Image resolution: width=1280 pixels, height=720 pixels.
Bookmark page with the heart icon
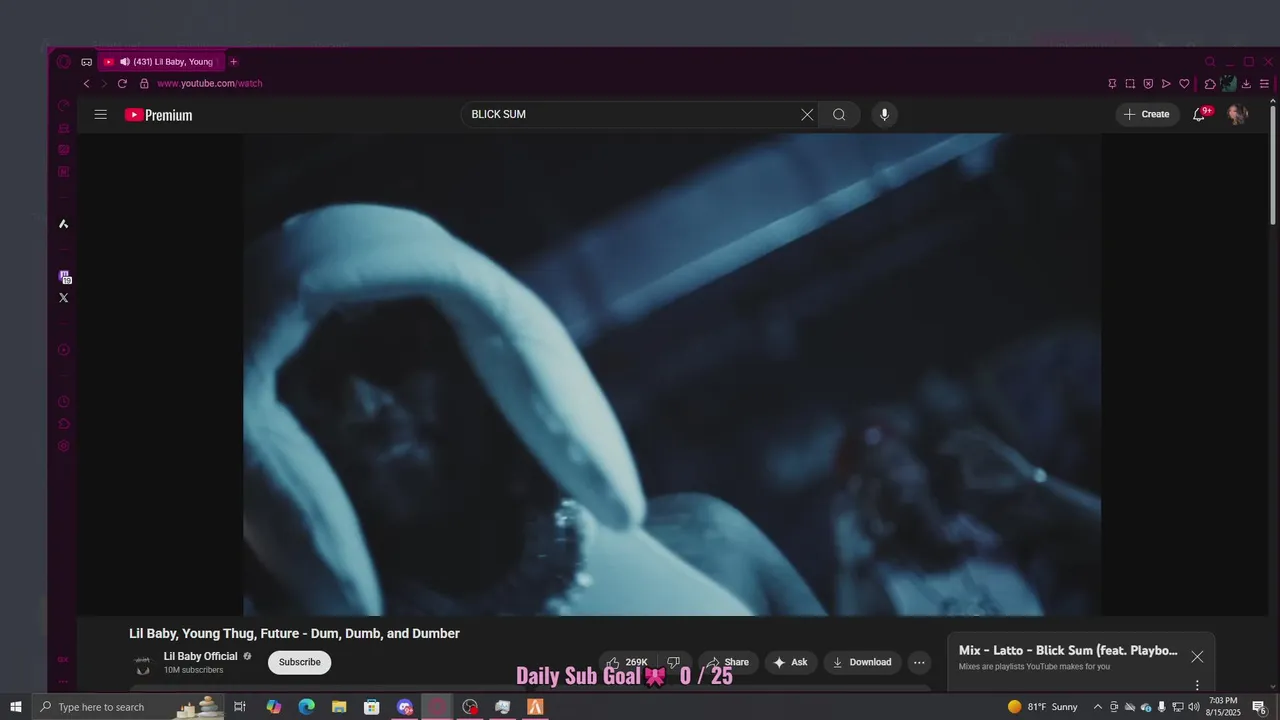tap(1184, 84)
